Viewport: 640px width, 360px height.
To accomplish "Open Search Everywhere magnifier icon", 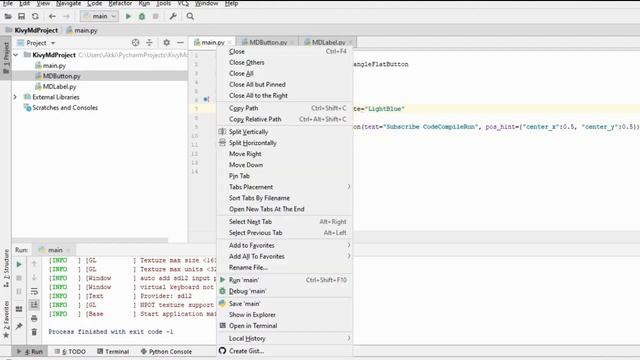I will tap(190, 16).
